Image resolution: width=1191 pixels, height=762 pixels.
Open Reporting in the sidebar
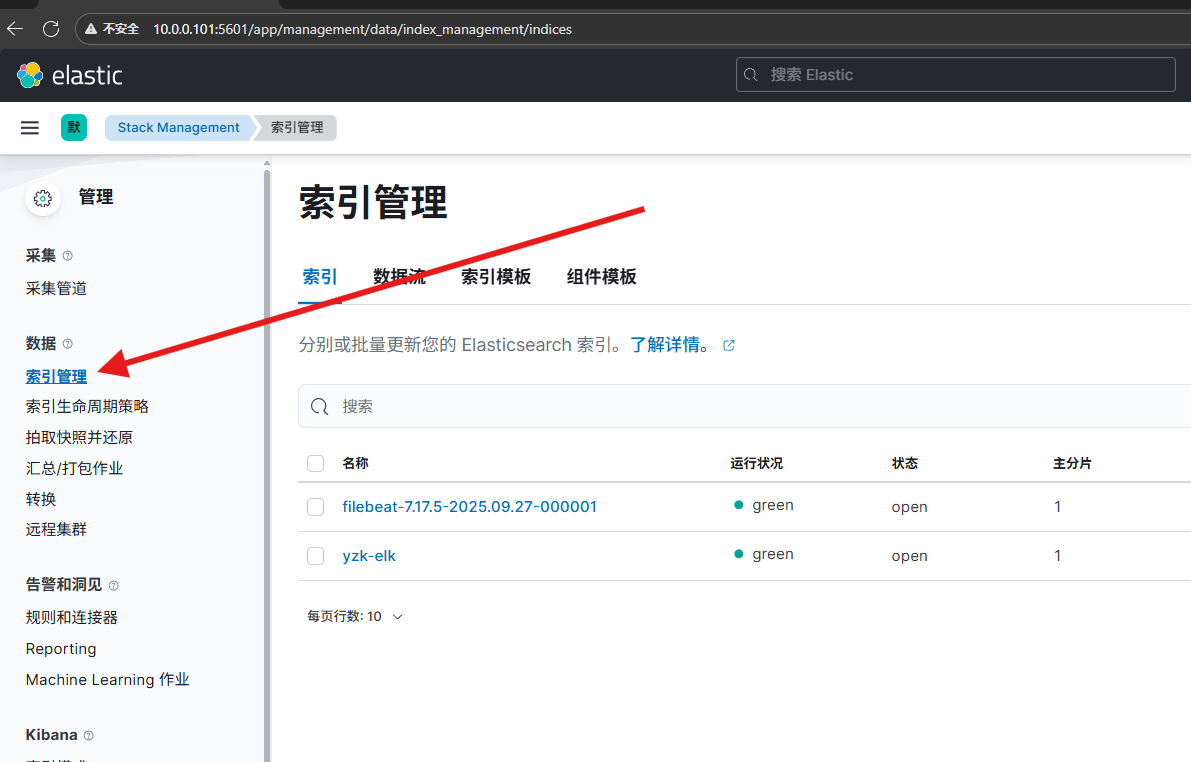tap(61, 649)
